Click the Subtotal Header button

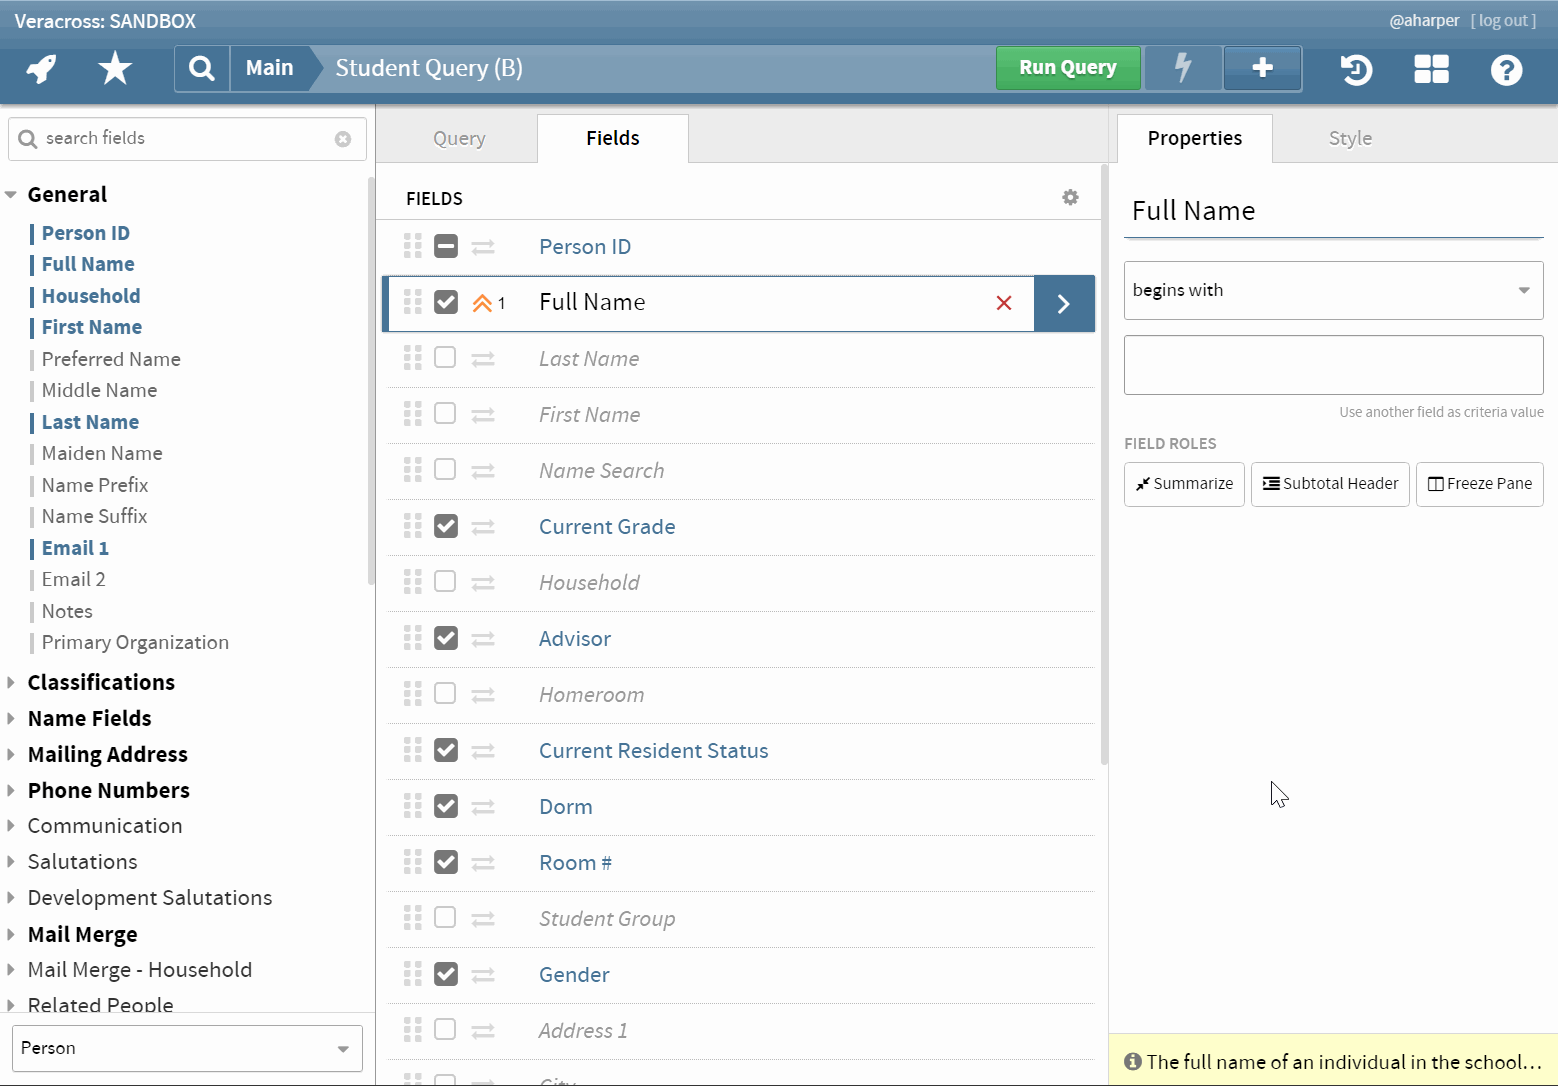click(1330, 484)
